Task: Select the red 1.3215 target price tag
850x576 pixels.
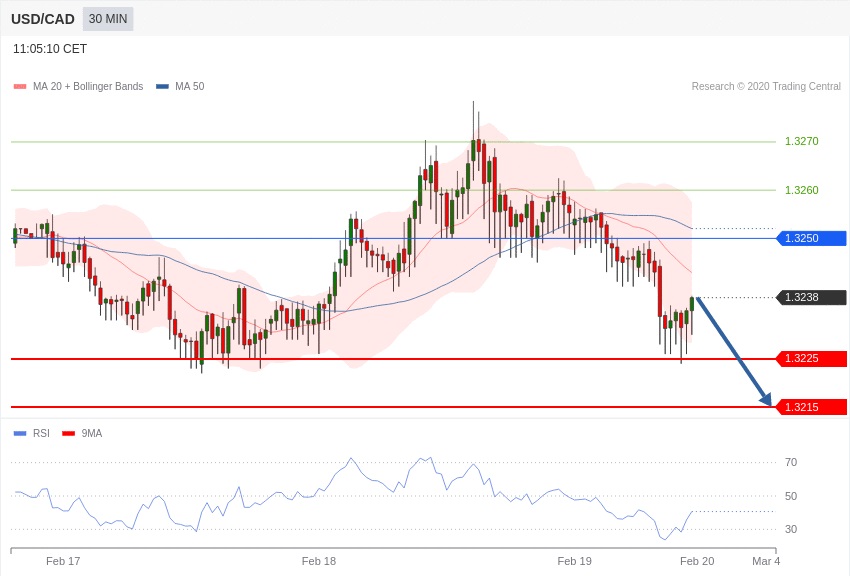Action: pyautogui.click(x=811, y=407)
